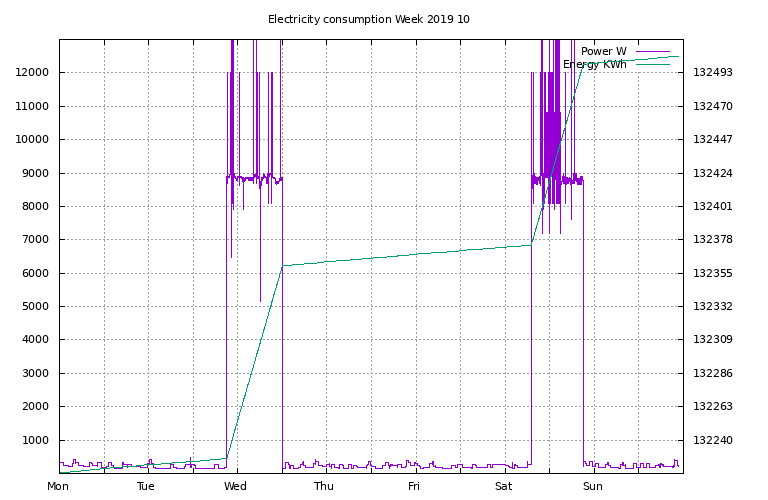Click the 132493 right axis value
The width and height of the screenshot is (768, 500).
[713, 72]
